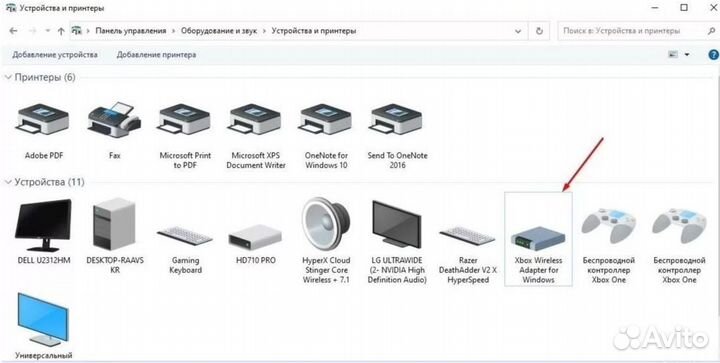The width and height of the screenshot is (720, 363).
Task: Collapse the Принтеры (6) group
Action: click(8, 77)
